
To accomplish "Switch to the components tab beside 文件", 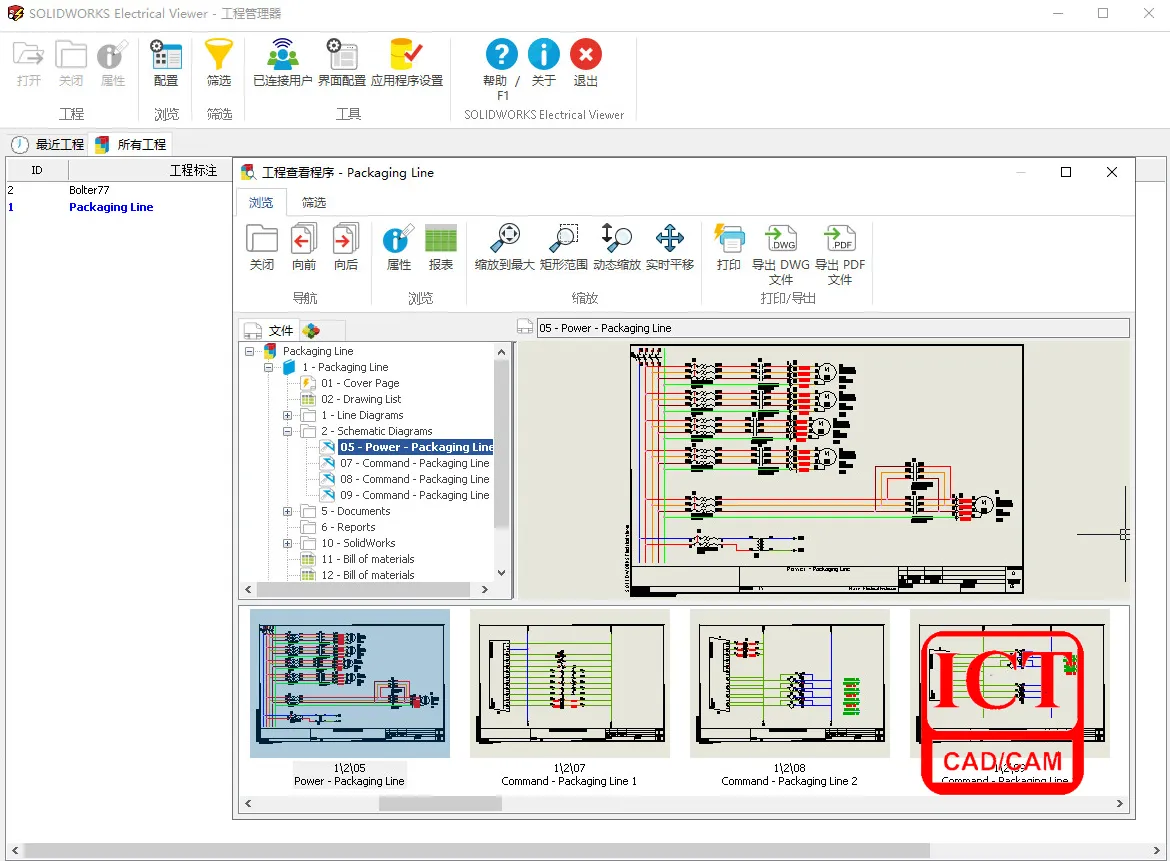I will [x=311, y=331].
